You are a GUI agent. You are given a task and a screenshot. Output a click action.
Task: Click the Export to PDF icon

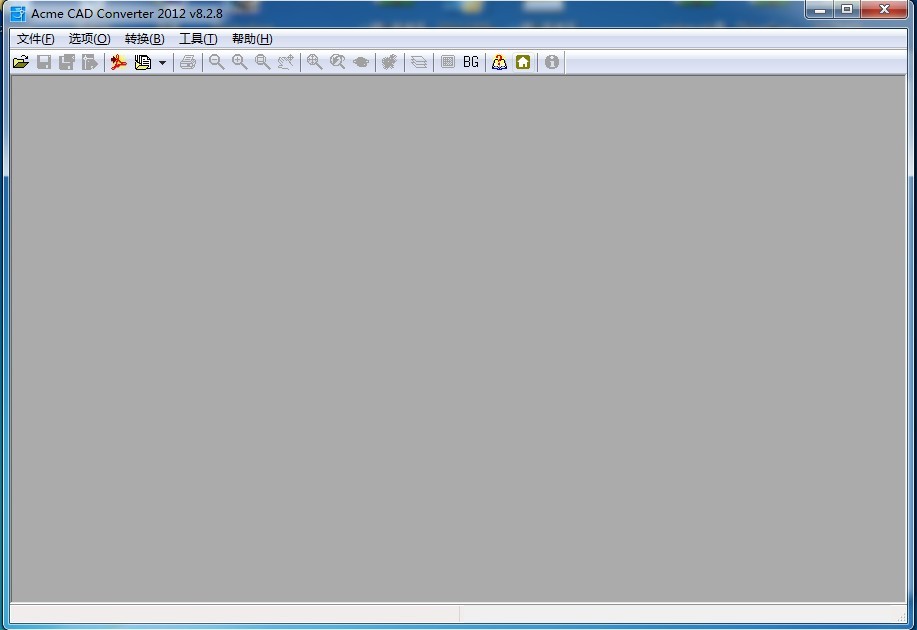119,62
